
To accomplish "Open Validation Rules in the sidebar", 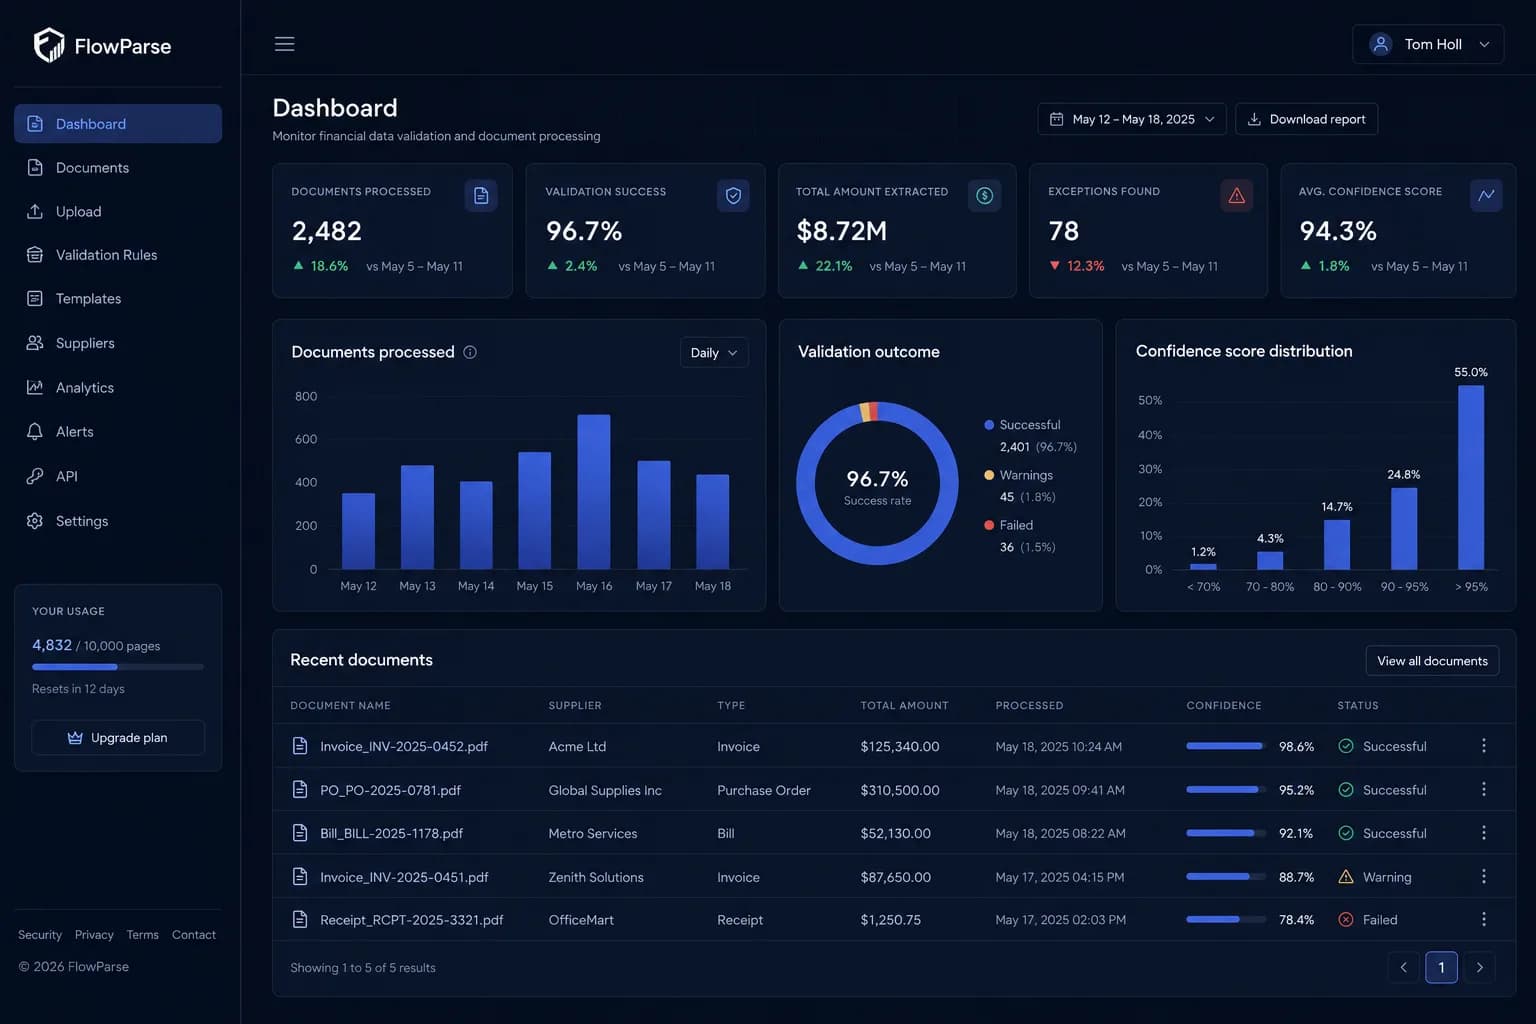I will [118, 255].
